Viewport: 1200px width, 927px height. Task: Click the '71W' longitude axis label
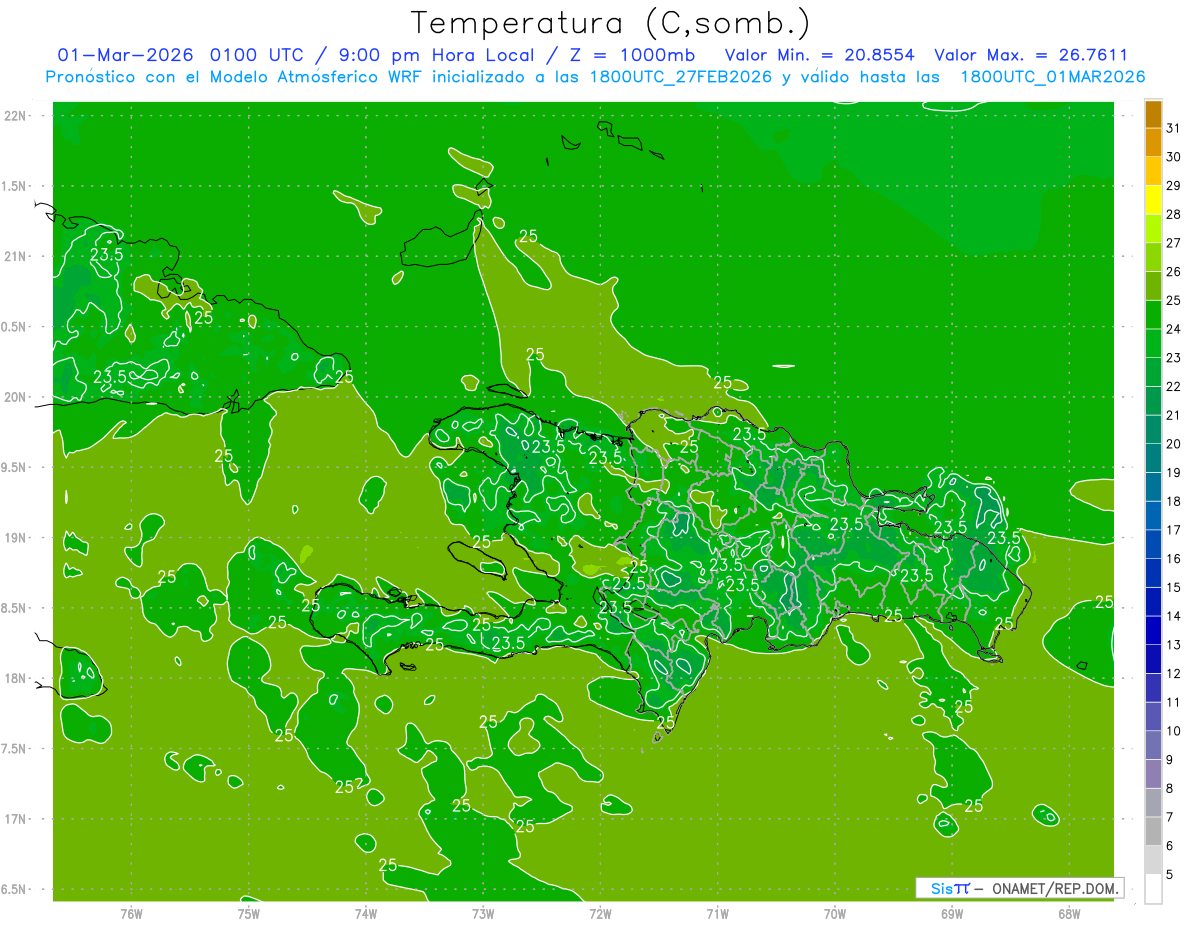[717, 913]
